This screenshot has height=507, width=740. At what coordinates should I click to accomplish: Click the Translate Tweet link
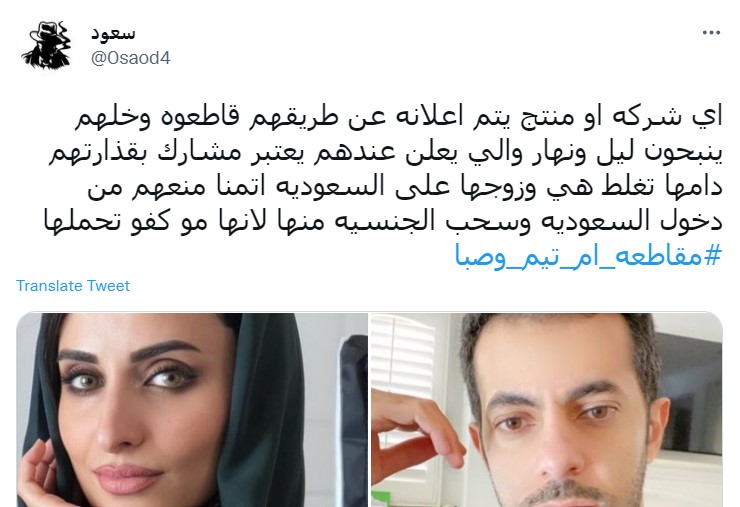[73, 286]
